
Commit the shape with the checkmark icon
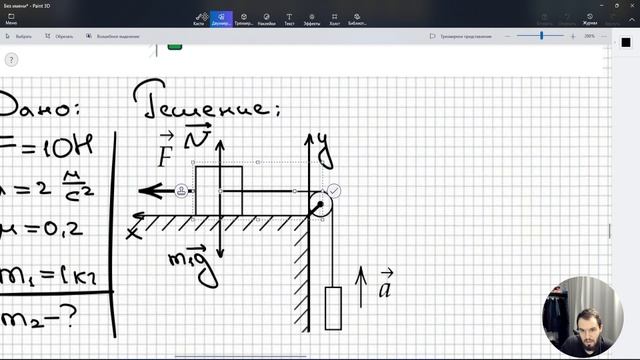[334, 191]
